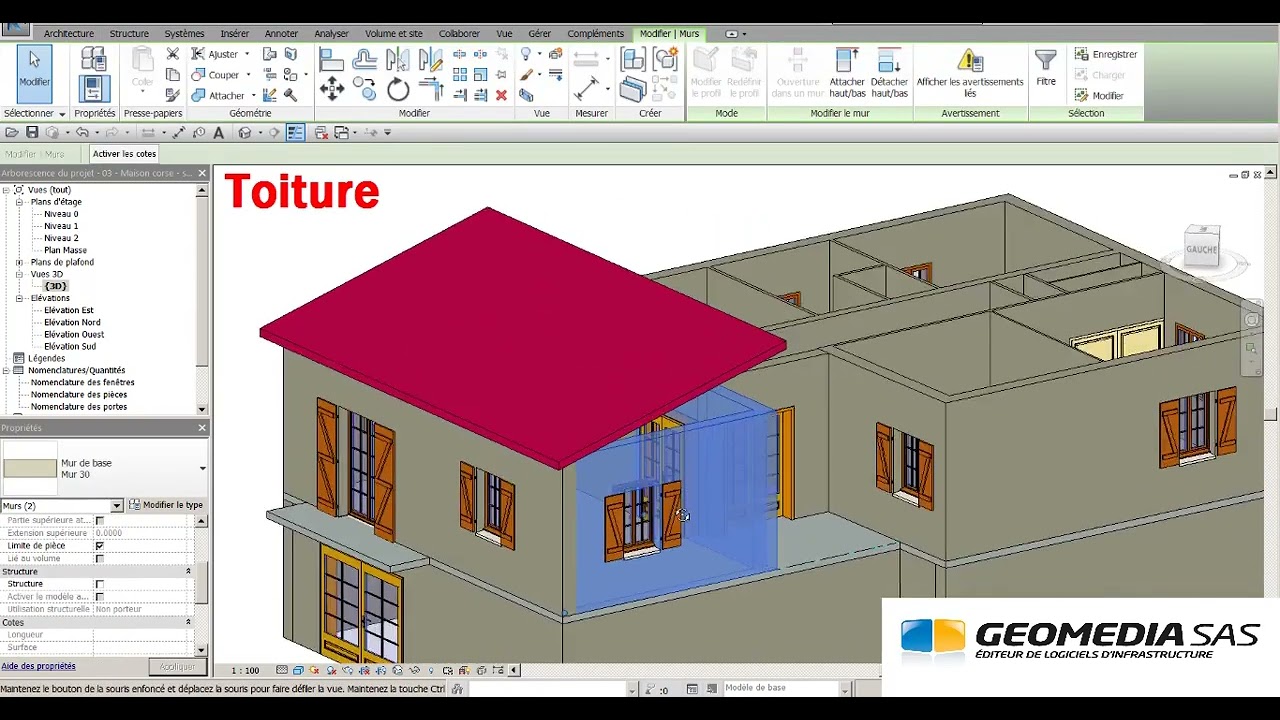Click the red Delete X icon

pos(501,95)
